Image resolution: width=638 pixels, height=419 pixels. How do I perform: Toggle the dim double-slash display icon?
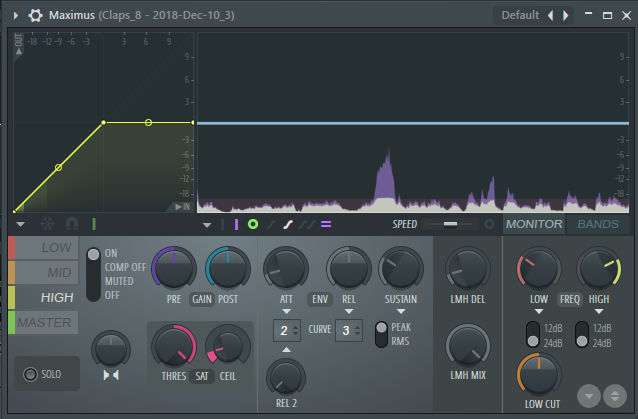[x=307, y=224]
